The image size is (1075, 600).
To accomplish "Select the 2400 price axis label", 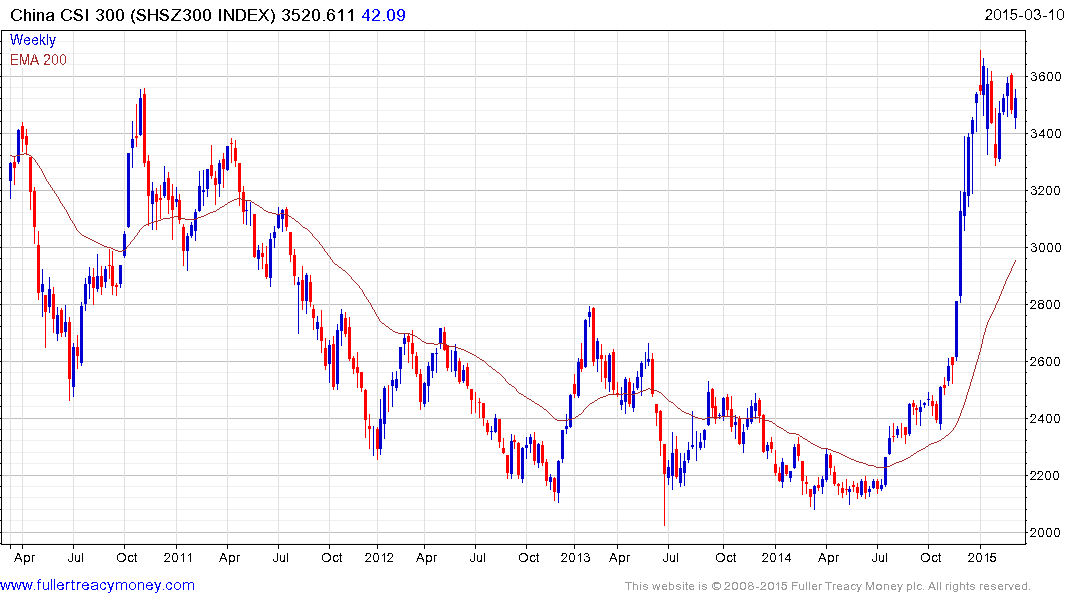I will (x=1046, y=418).
